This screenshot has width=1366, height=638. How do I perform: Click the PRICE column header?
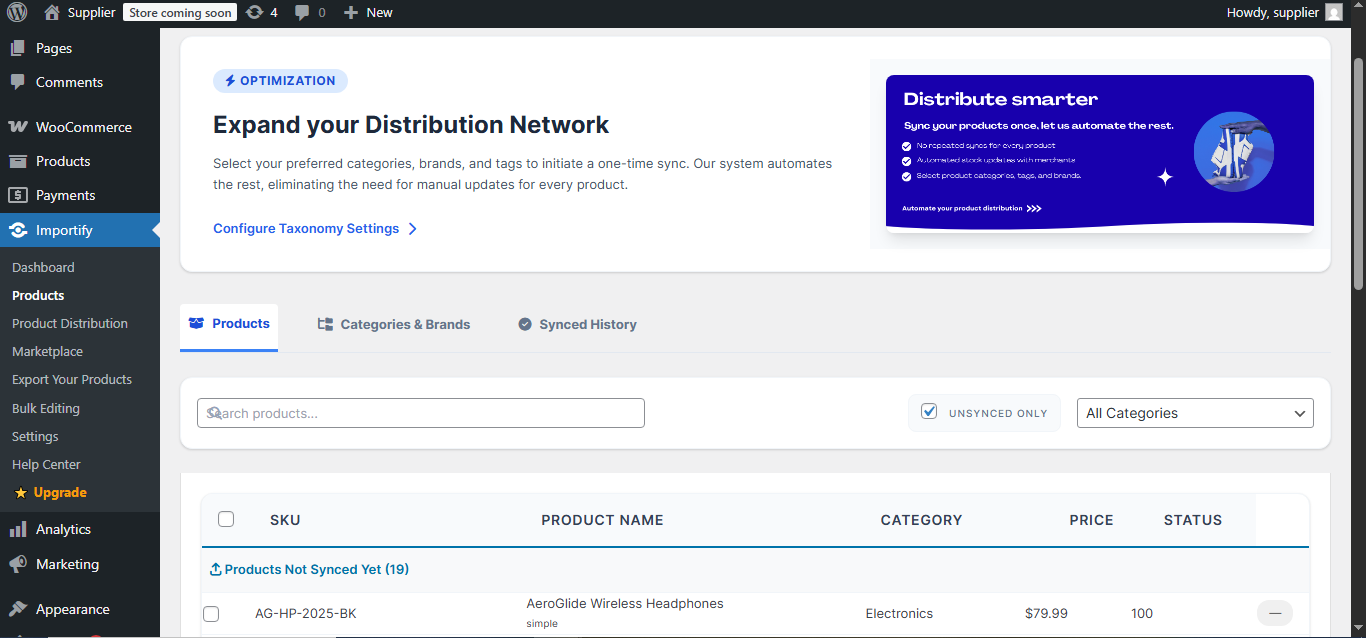pyautogui.click(x=1091, y=520)
